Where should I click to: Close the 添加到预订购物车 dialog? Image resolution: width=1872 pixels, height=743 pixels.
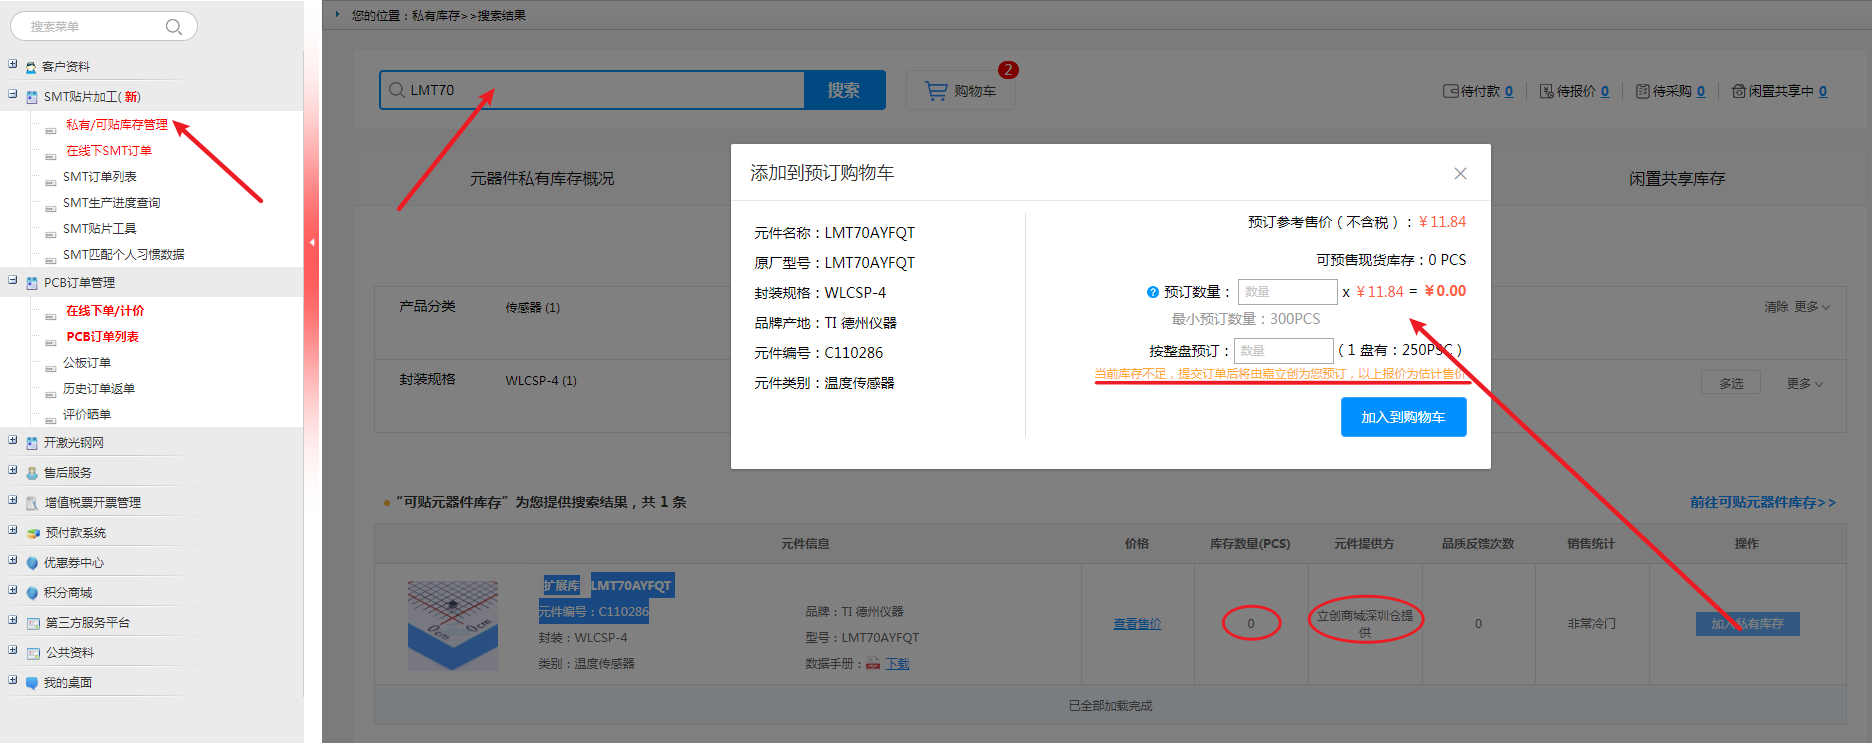point(1460,174)
